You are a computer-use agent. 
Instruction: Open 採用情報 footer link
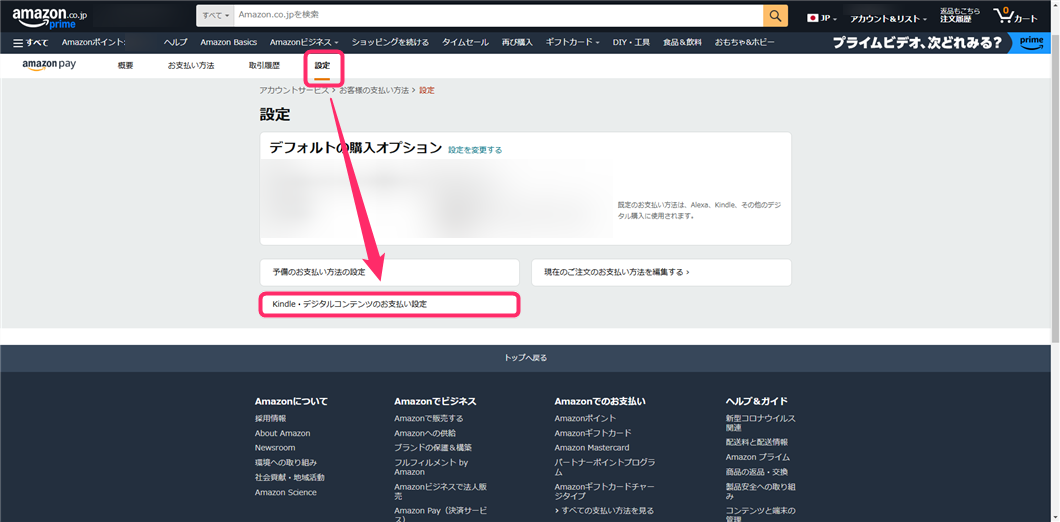click(x=270, y=419)
